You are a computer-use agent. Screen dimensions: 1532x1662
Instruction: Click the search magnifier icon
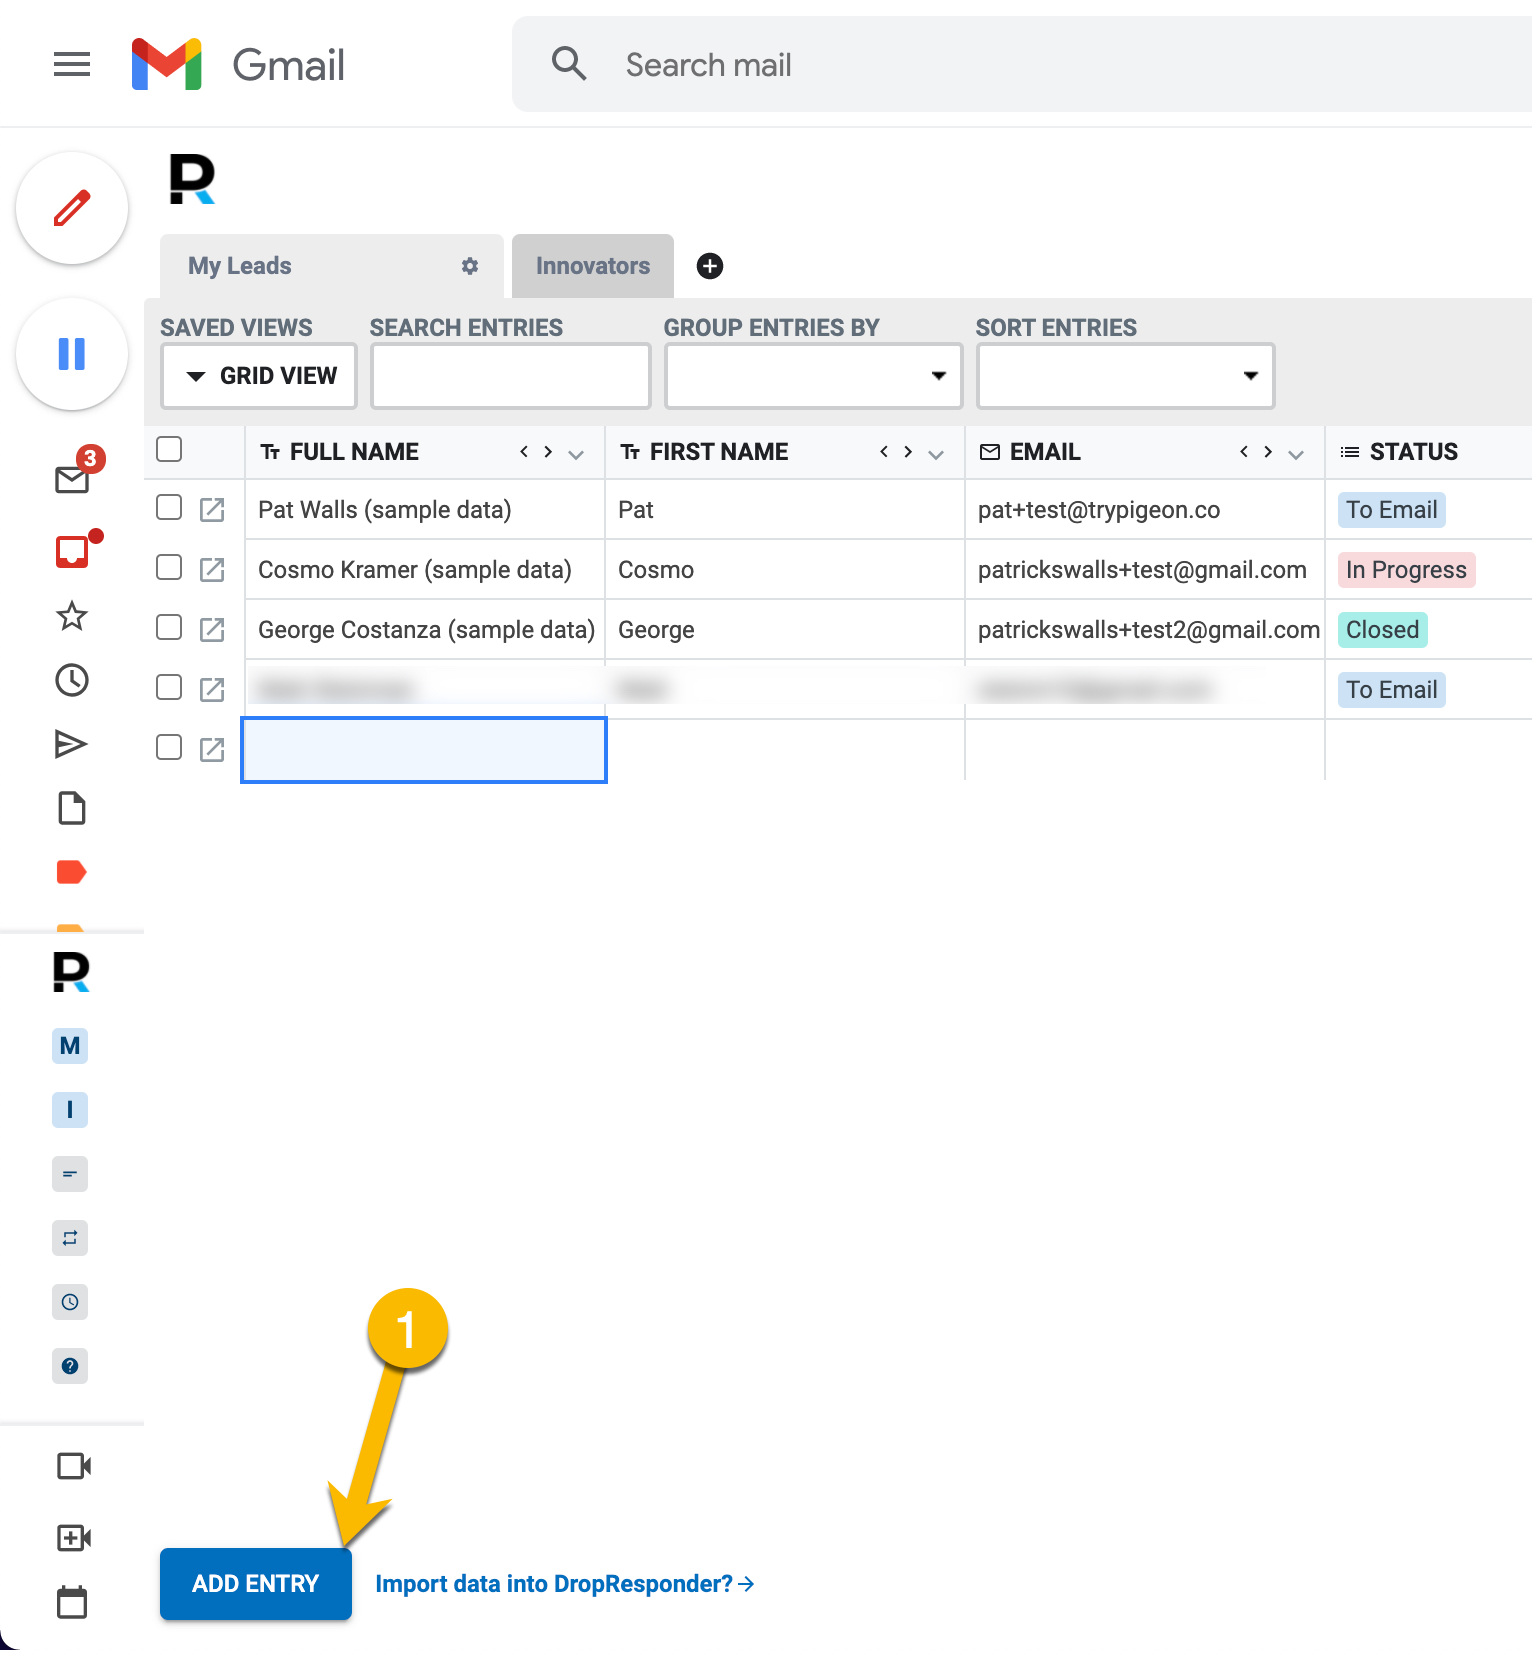(569, 64)
